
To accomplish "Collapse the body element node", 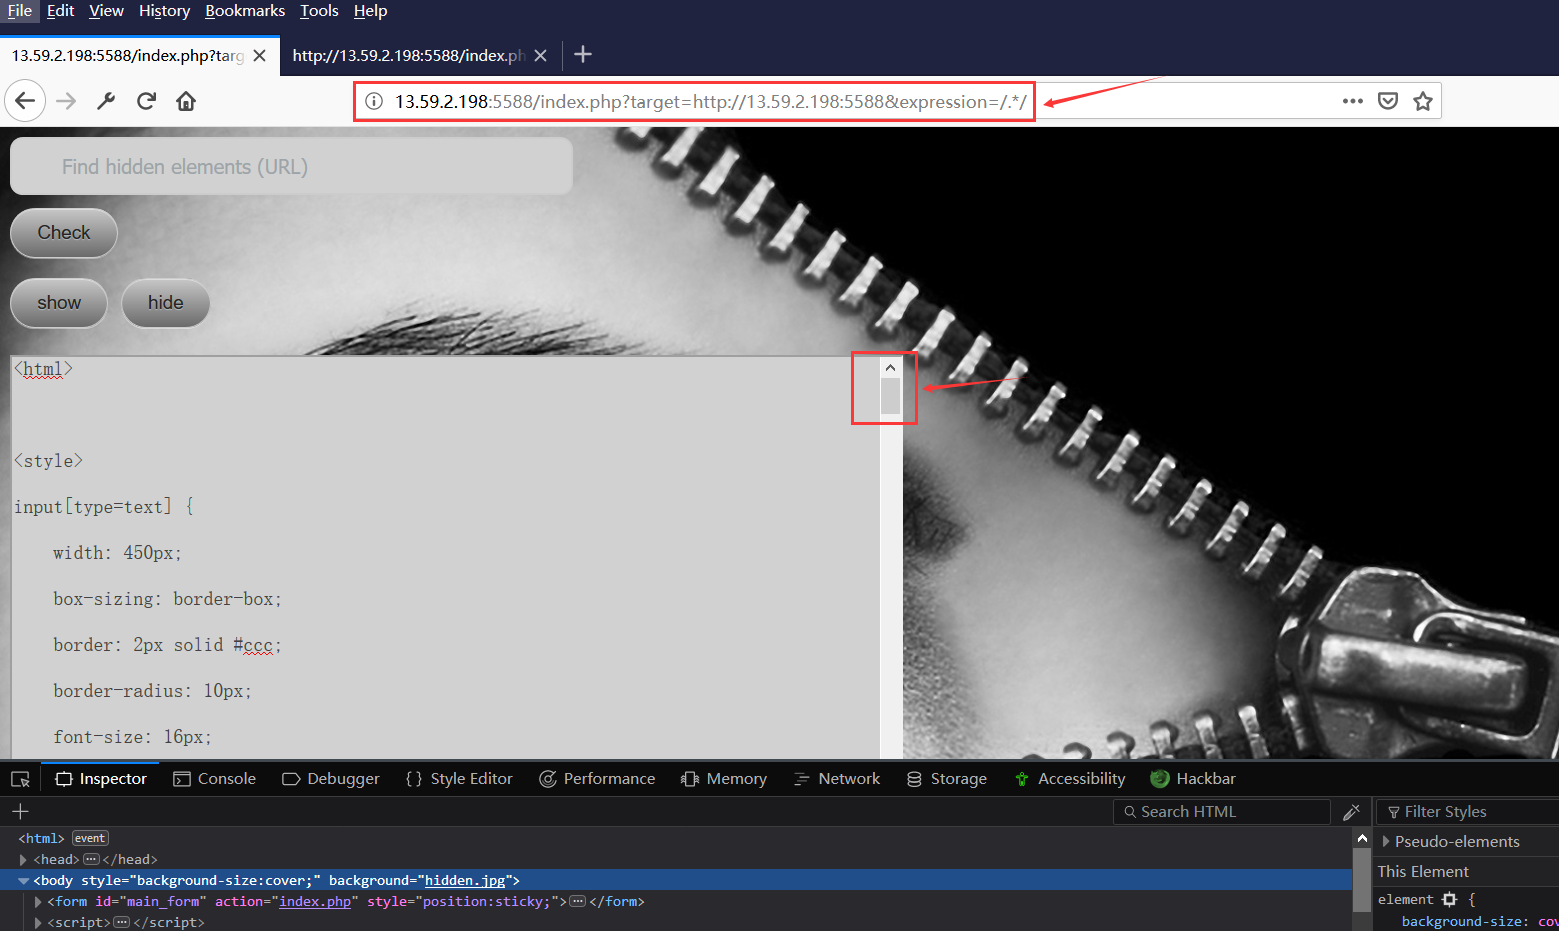I will 23,881.
